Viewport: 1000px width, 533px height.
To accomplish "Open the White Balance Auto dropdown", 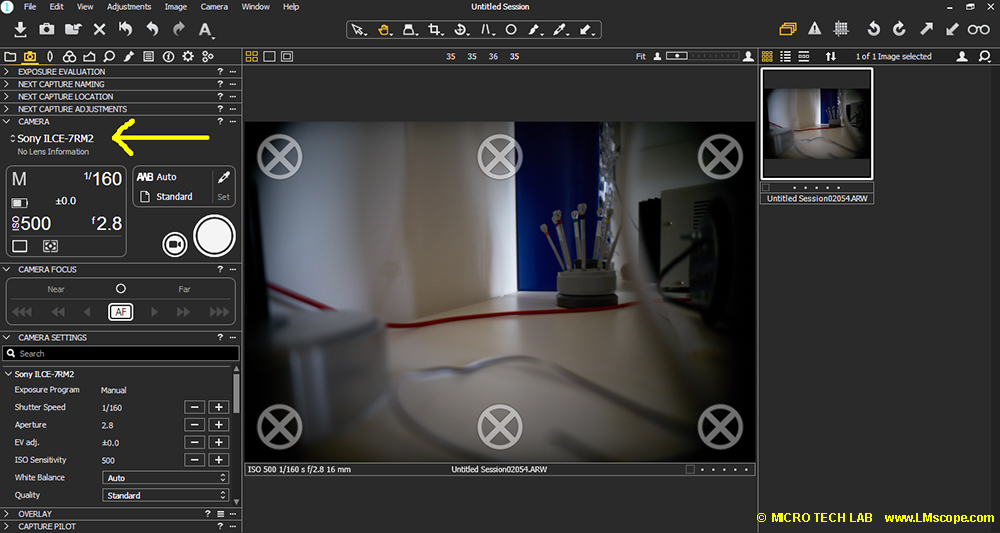I will pyautogui.click(x=166, y=478).
